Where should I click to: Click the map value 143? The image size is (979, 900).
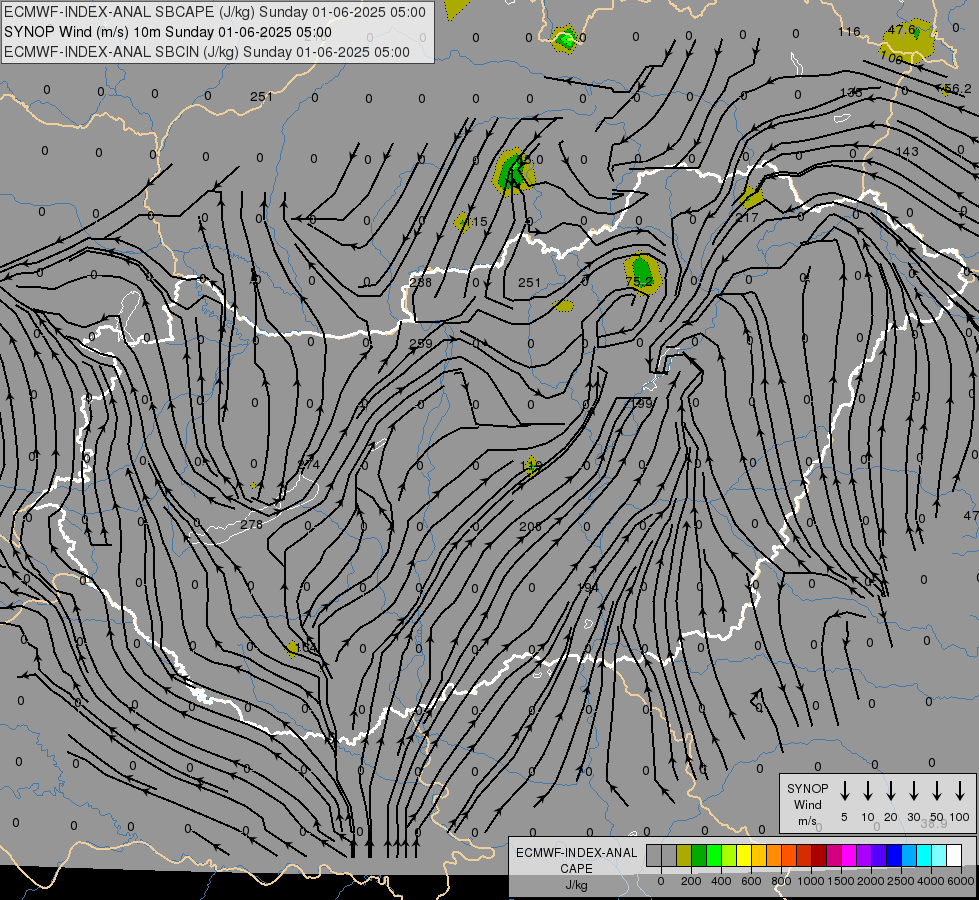pos(907,151)
